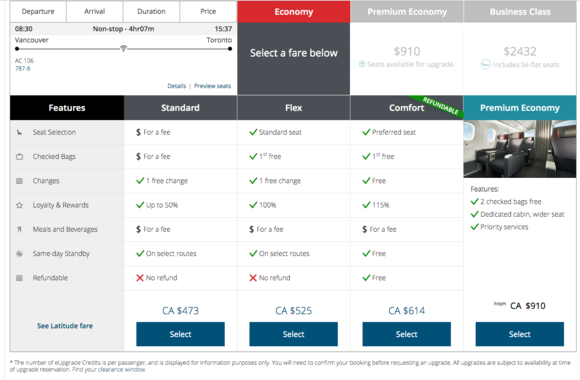Screen dimensions: 580x380
Task: Open the Economy fare tab
Action: click(x=294, y=12)
